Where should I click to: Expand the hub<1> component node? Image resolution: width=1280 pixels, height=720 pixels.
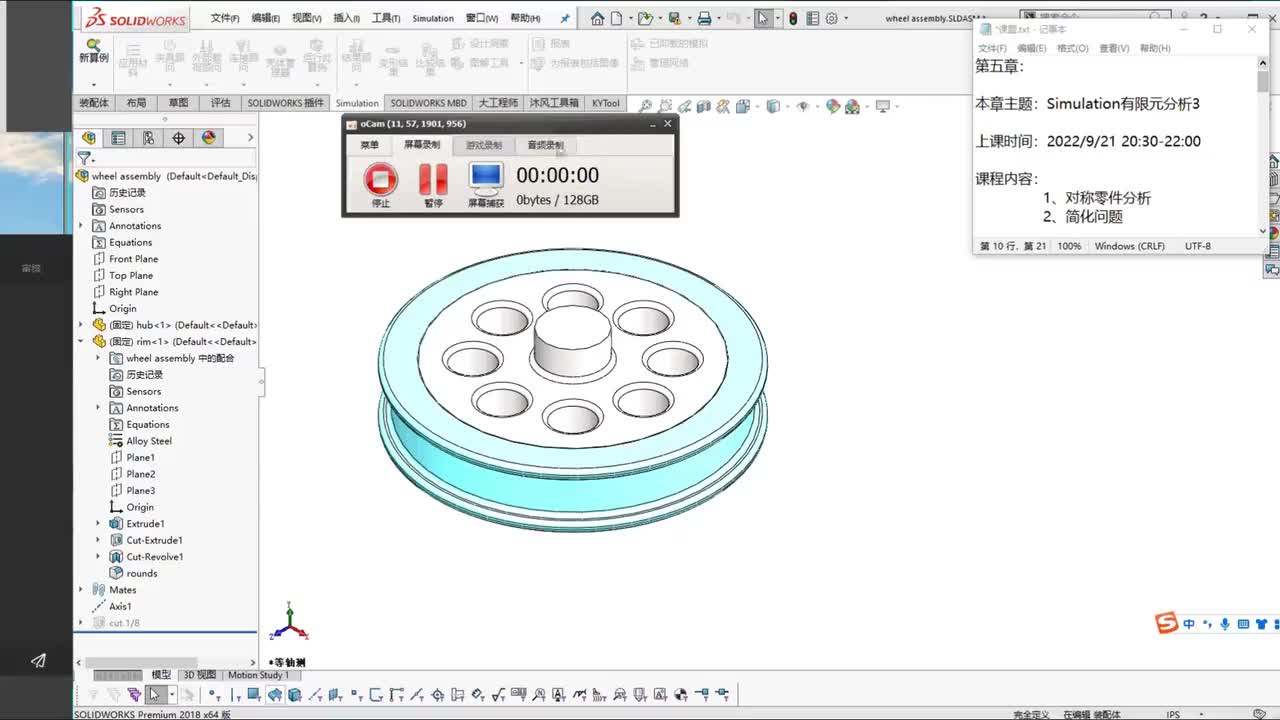81,325
